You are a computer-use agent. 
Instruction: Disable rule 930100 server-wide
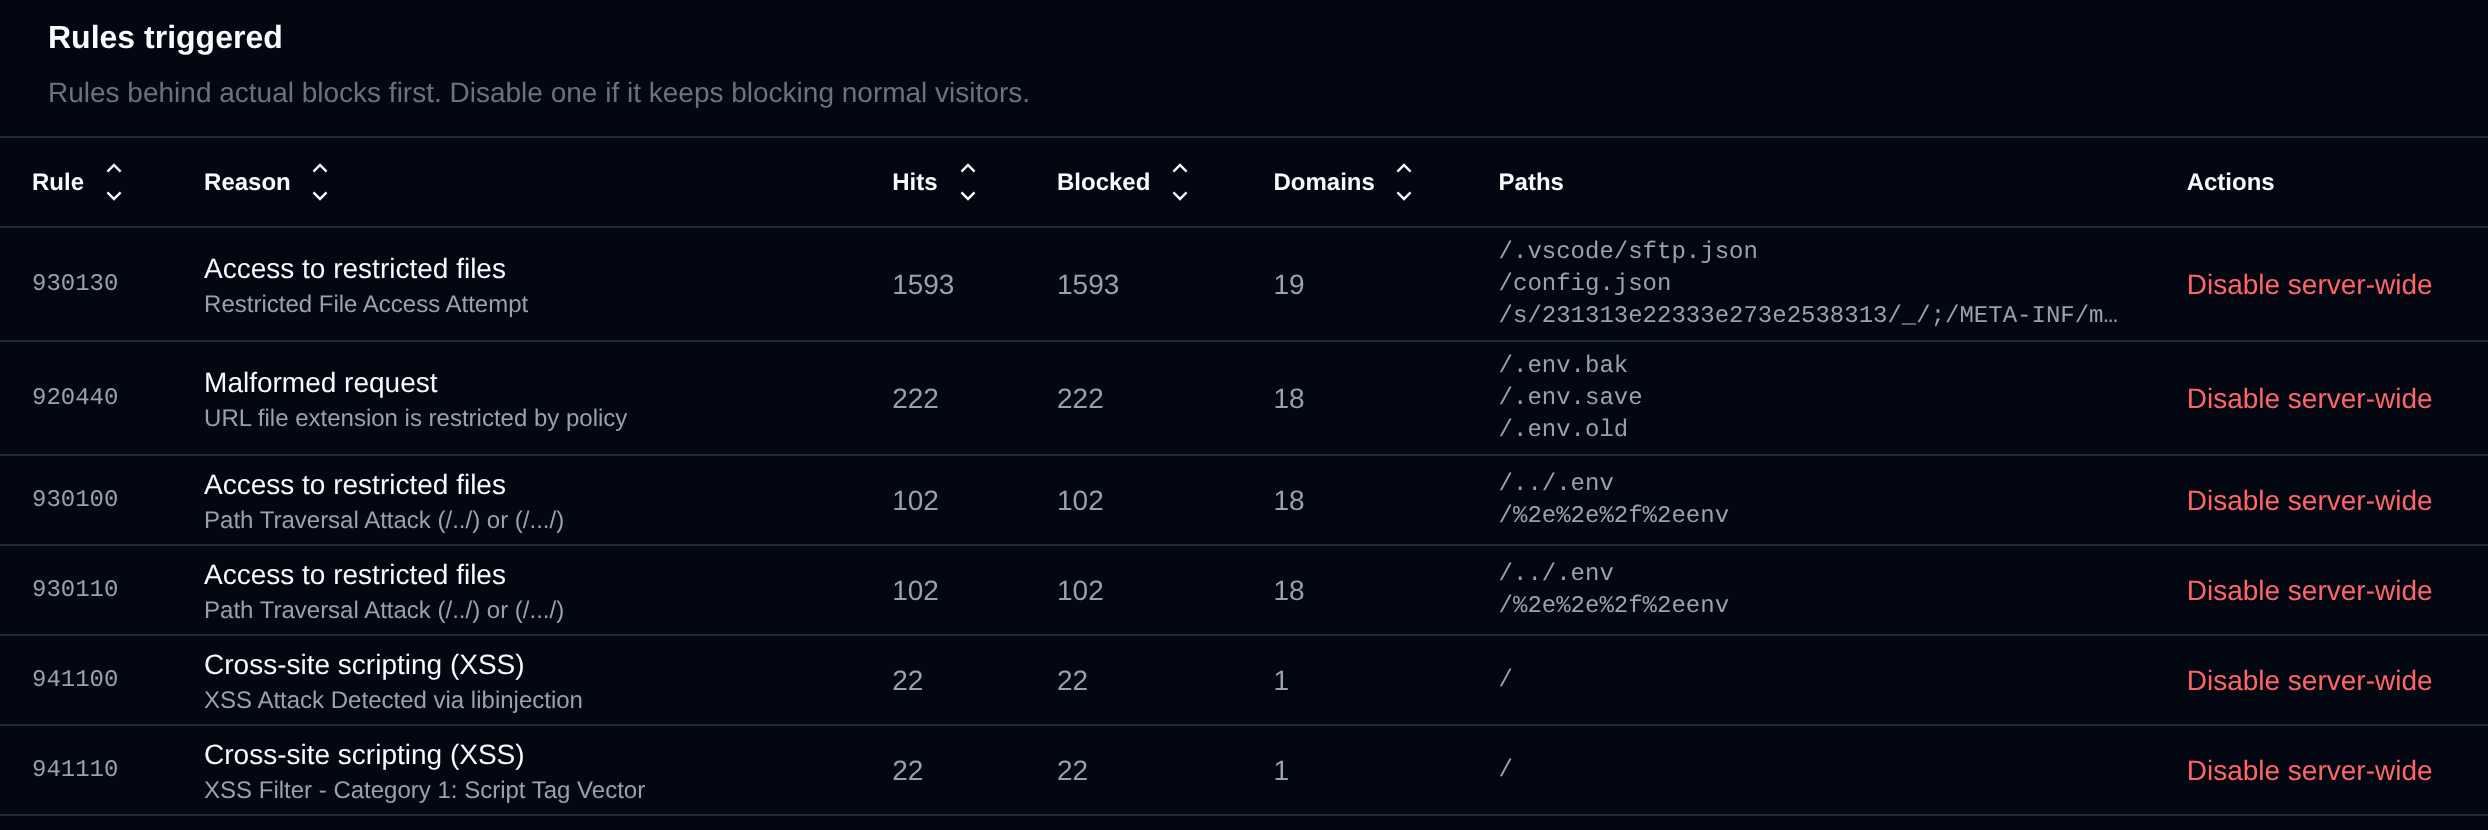(2309, 501)
